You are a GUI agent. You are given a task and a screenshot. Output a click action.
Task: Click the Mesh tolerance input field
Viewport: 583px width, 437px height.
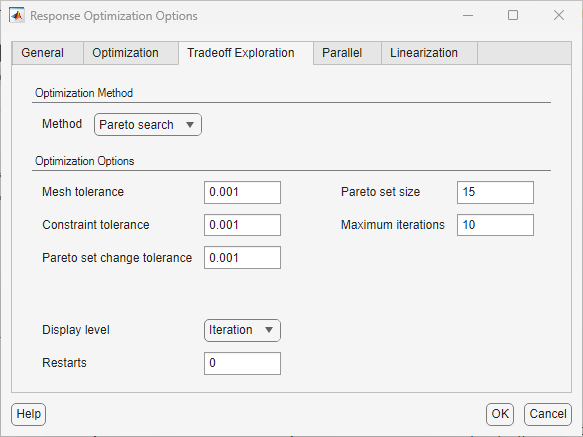click(x=242, y=192)
